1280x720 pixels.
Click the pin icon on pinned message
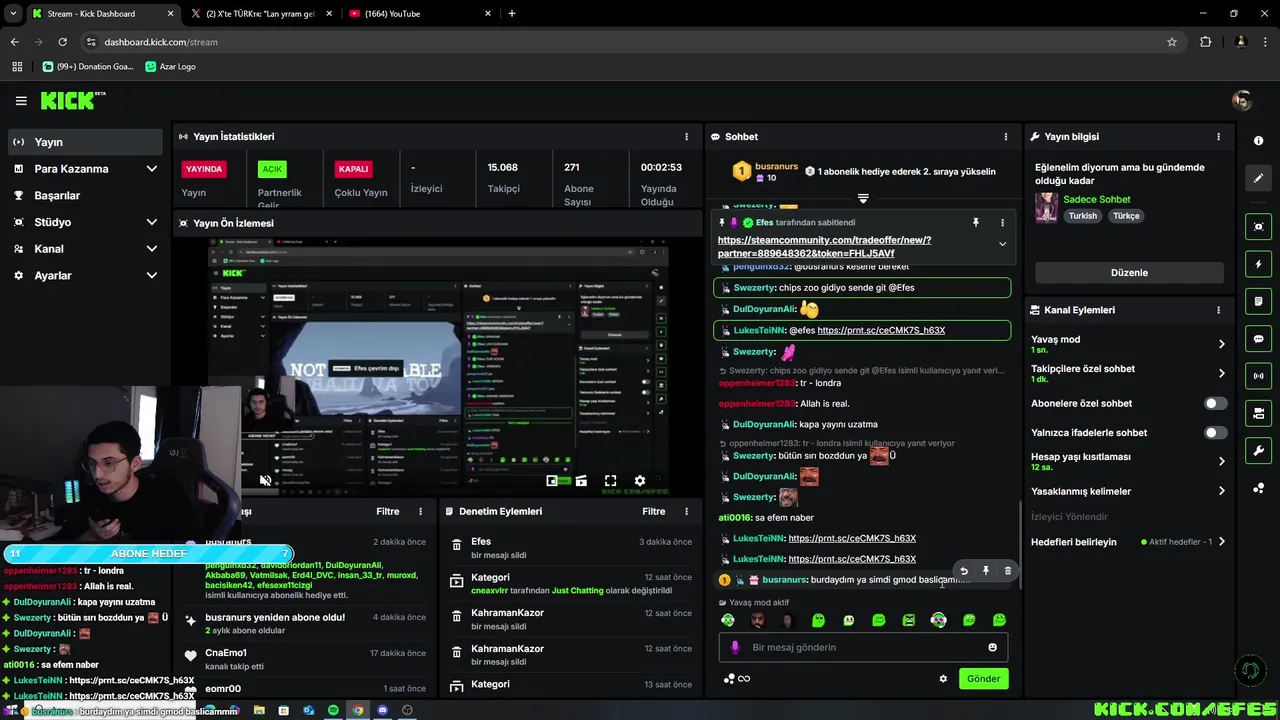point(976,223)
